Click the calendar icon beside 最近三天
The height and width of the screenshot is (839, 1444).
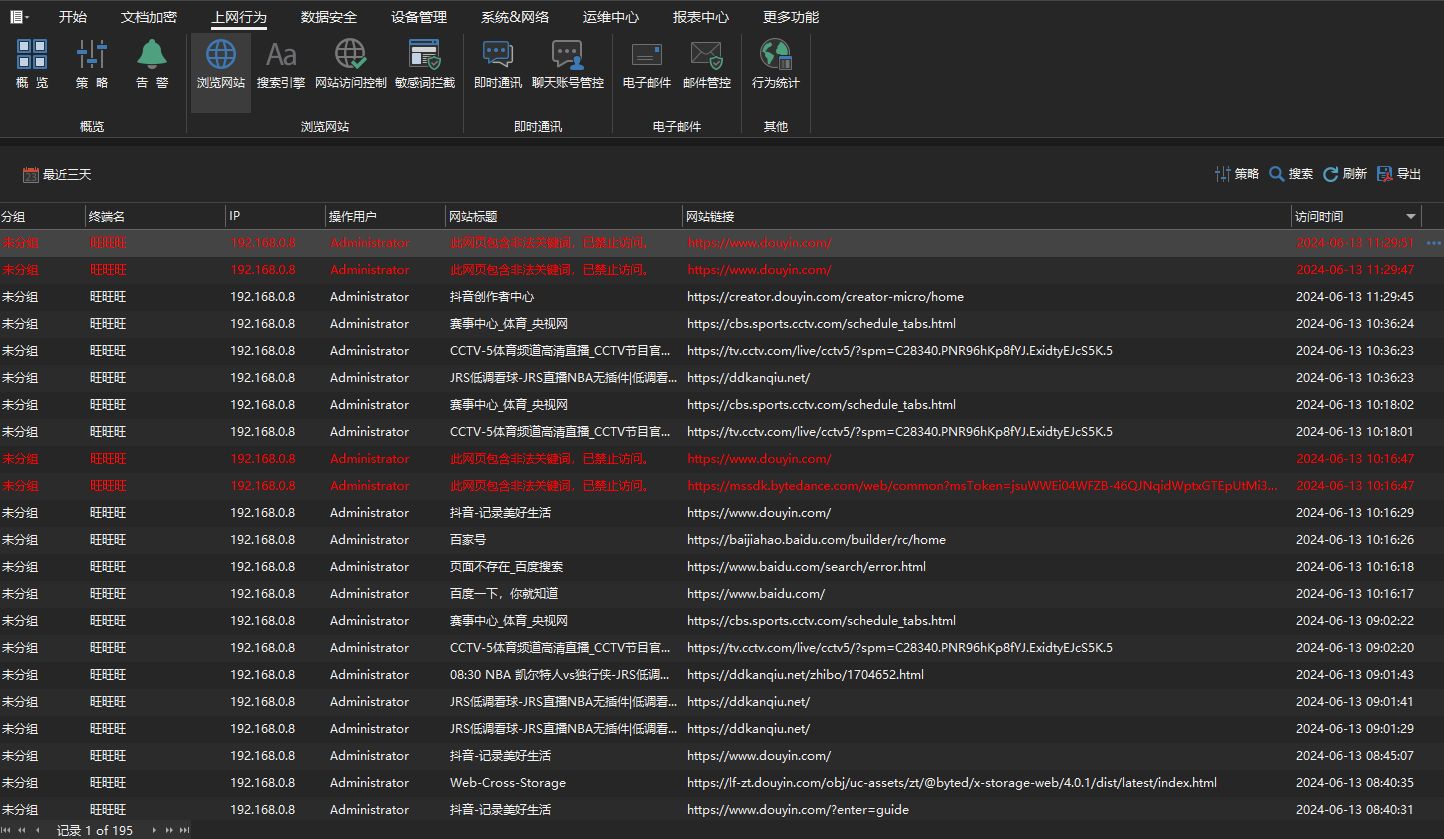click(31, 175)
